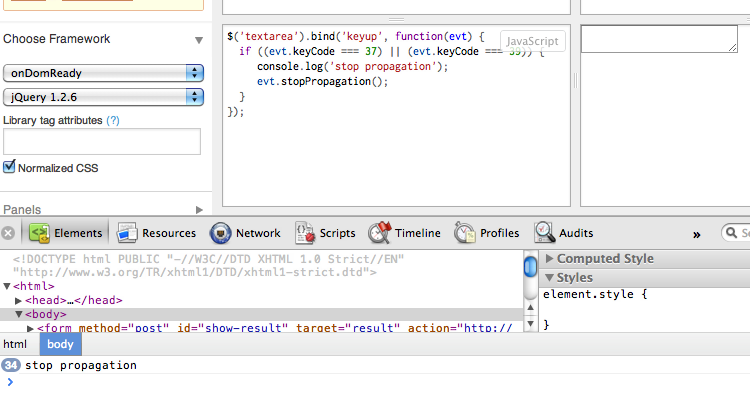Click the elements scrollbar up arrow
Viewport: 750px width, 410px height.
(530, 308)
